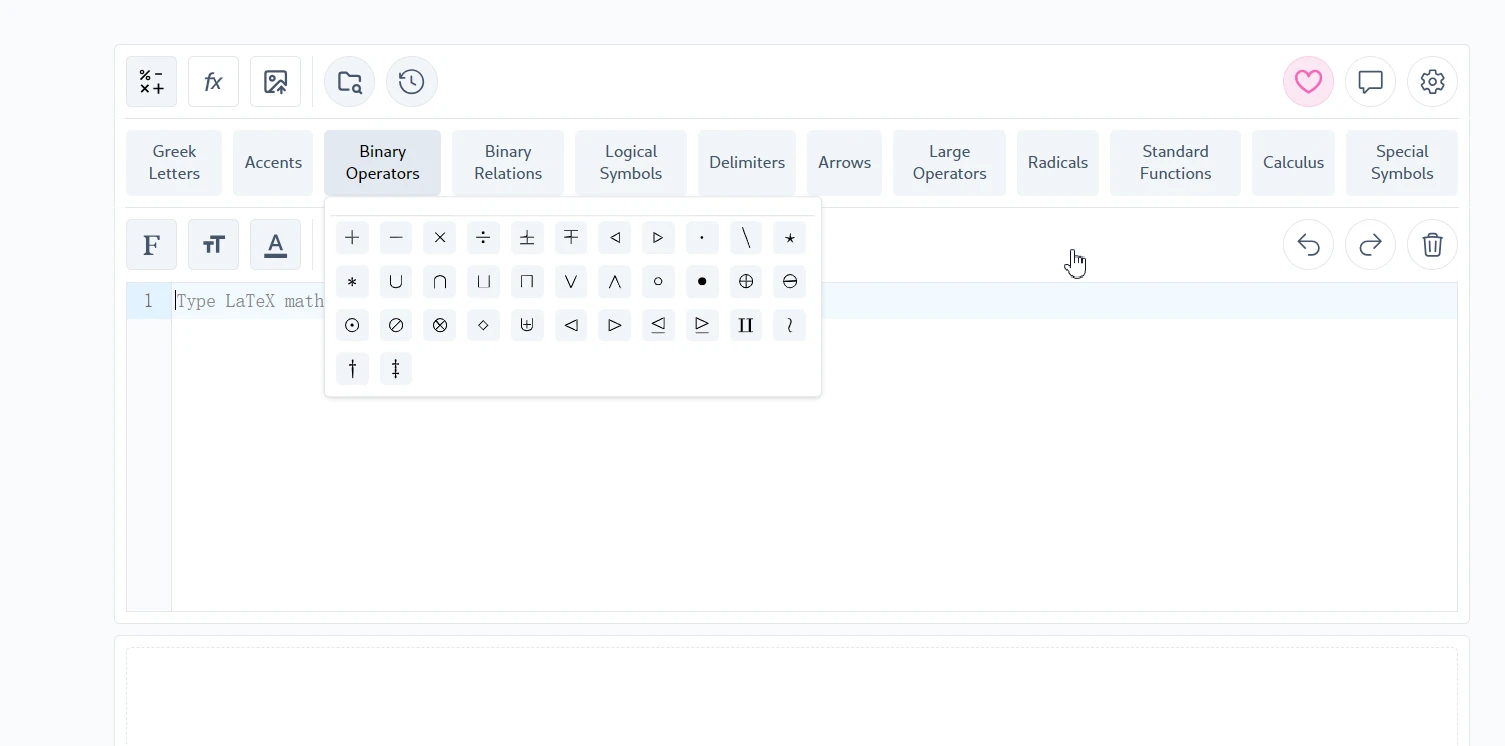Switch to the Calculus tab
The height and width of the screenshot is (746, 1505).
click(x=1293, y=163)
